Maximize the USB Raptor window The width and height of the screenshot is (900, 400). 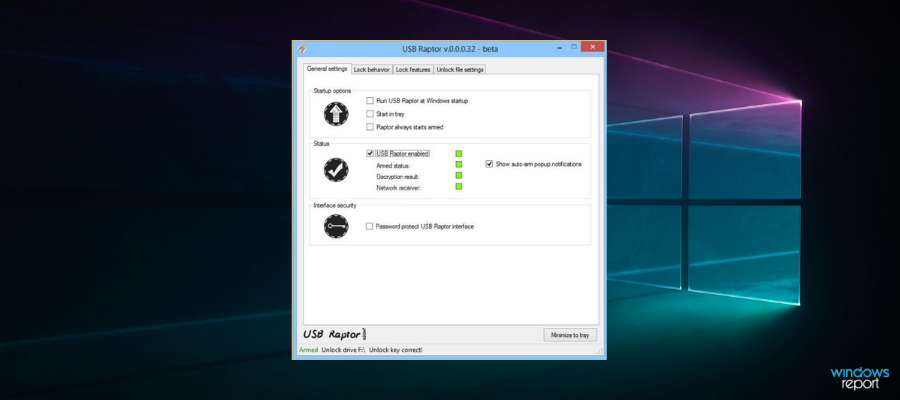pyautogui.click(x=573, y=47)
